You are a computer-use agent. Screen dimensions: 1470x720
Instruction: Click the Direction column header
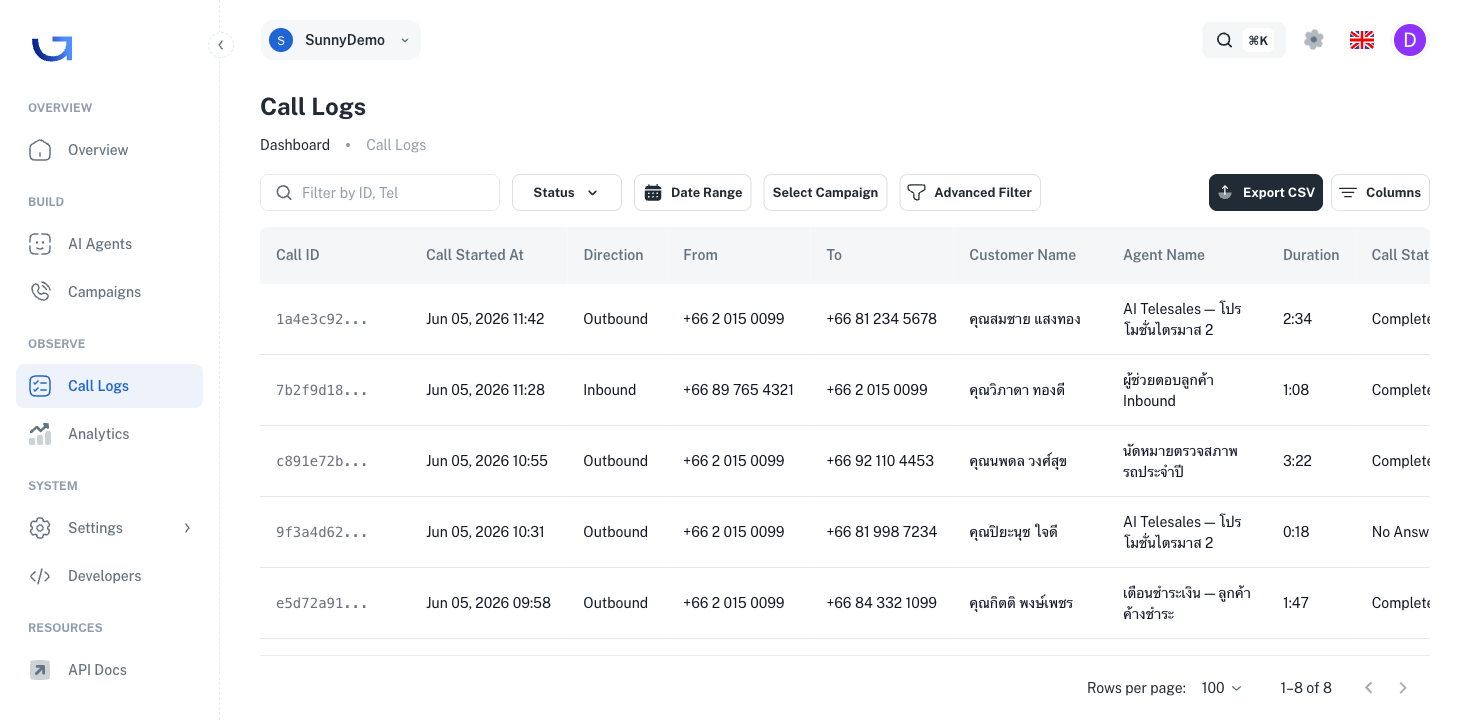(613, 255)
